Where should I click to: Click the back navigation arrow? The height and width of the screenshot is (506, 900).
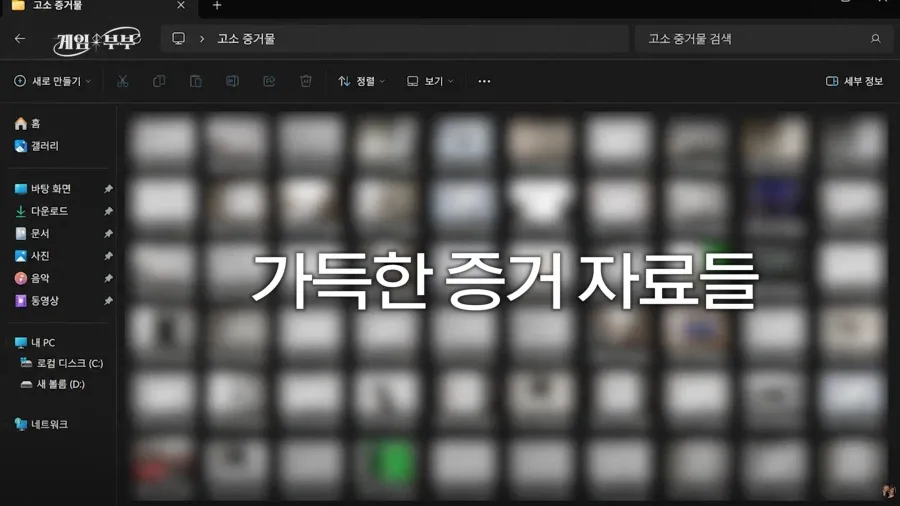tap(20, 39)
